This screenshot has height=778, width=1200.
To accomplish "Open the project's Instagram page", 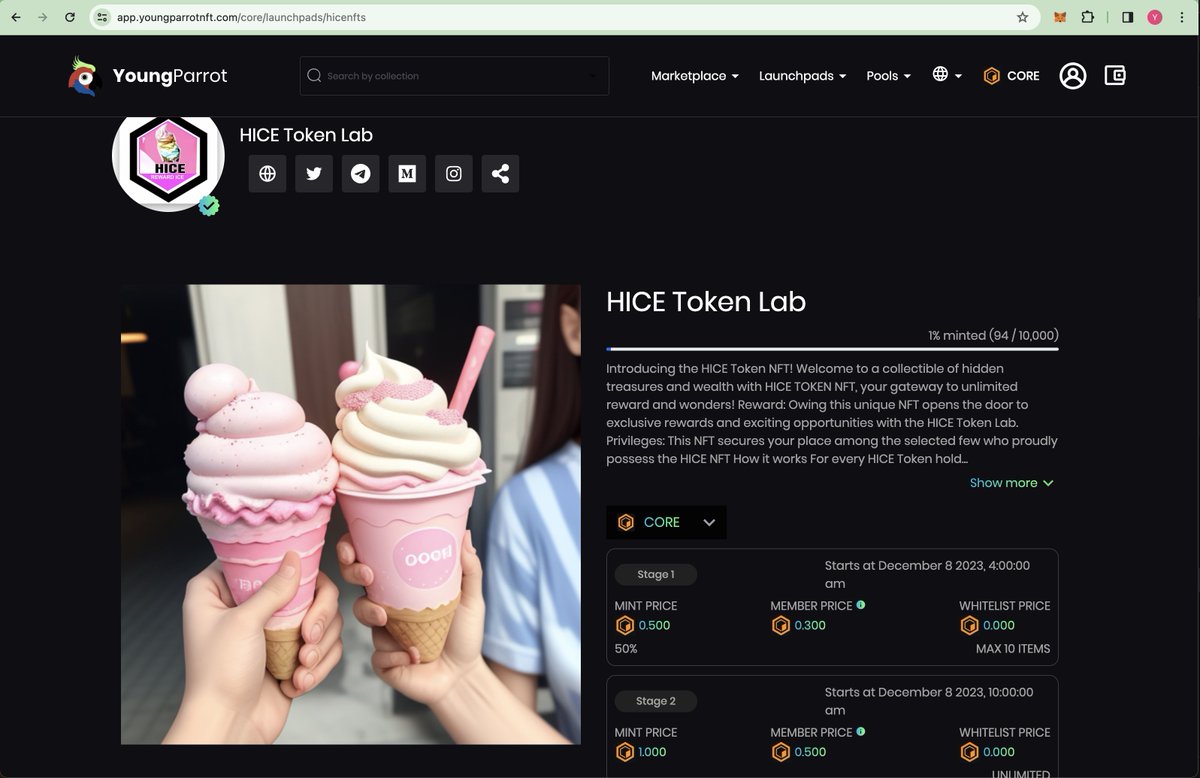I will point(453,173).
